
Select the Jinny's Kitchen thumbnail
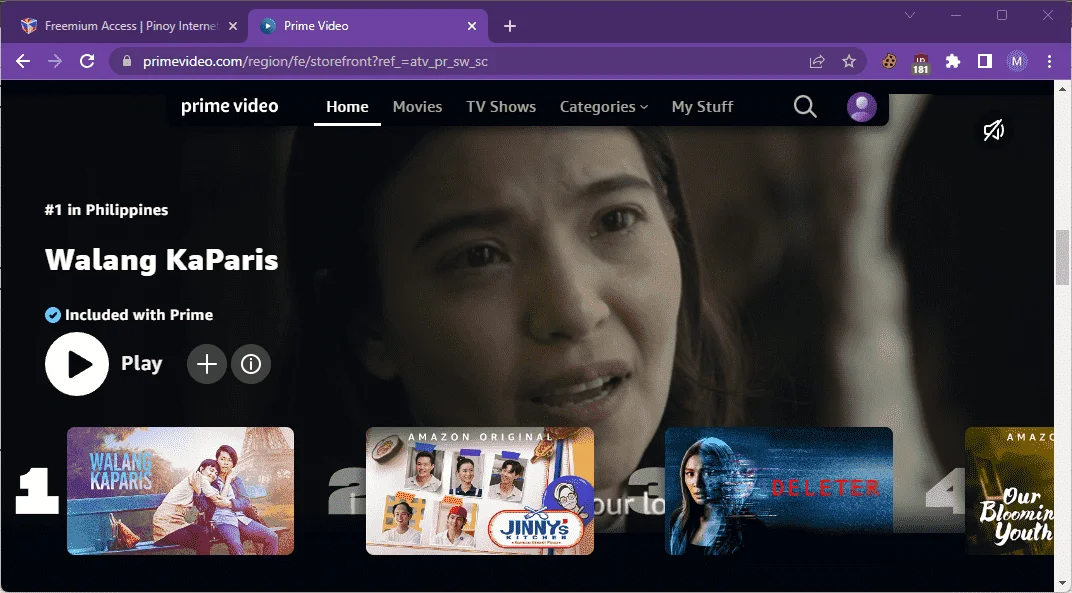(480, 490)
